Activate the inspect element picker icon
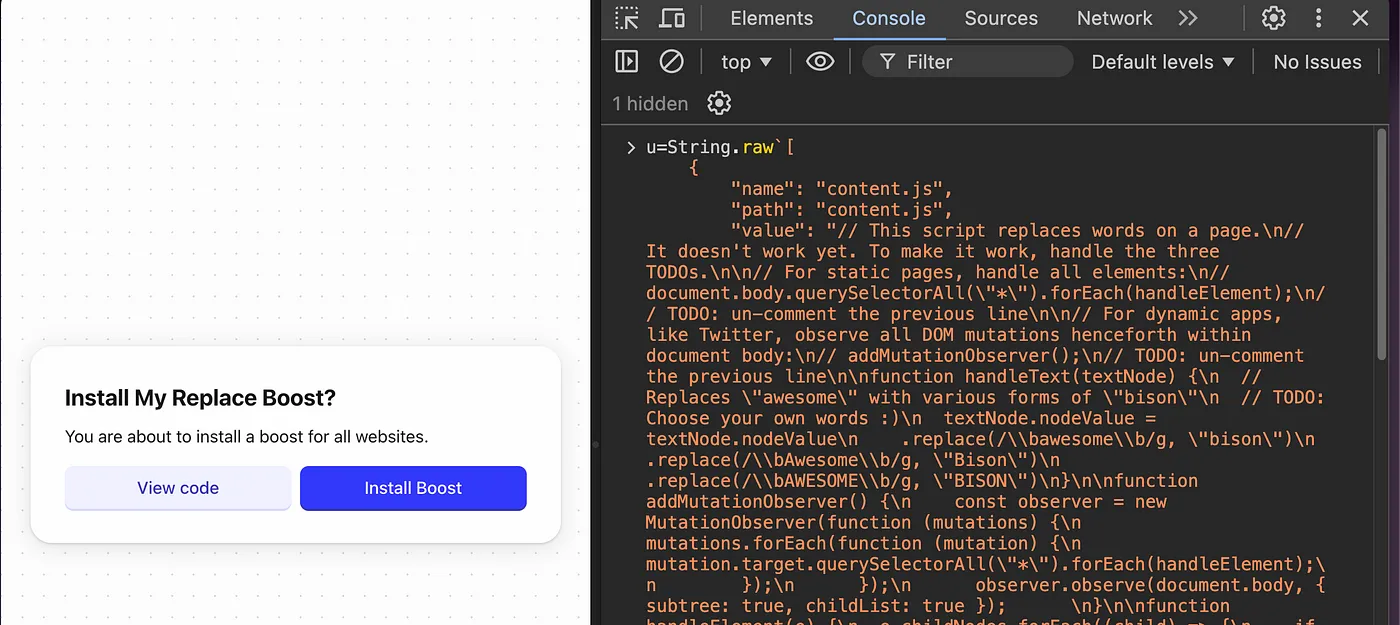Image resolution: width=1400 pixels, height=625 pixels. click(x=627, y=18)
